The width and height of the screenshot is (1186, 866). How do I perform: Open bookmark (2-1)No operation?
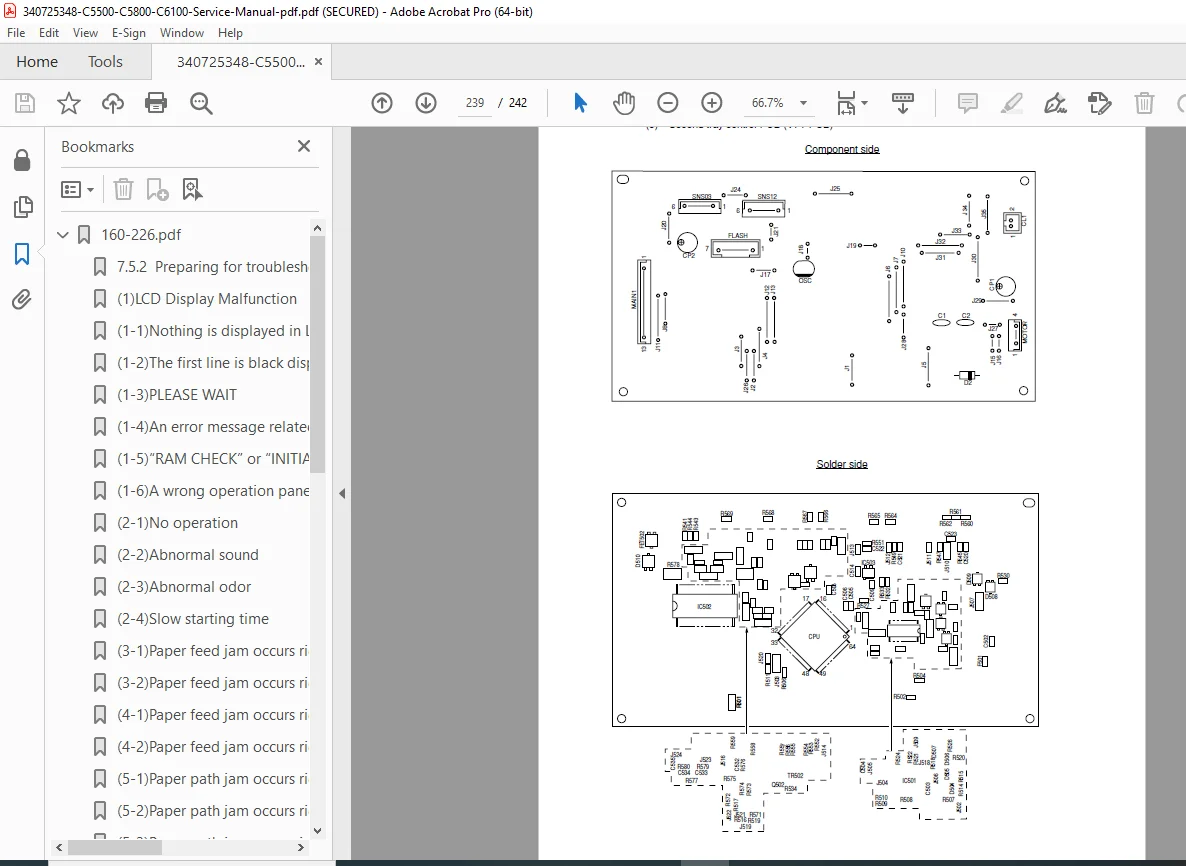(x=177, y=523)
